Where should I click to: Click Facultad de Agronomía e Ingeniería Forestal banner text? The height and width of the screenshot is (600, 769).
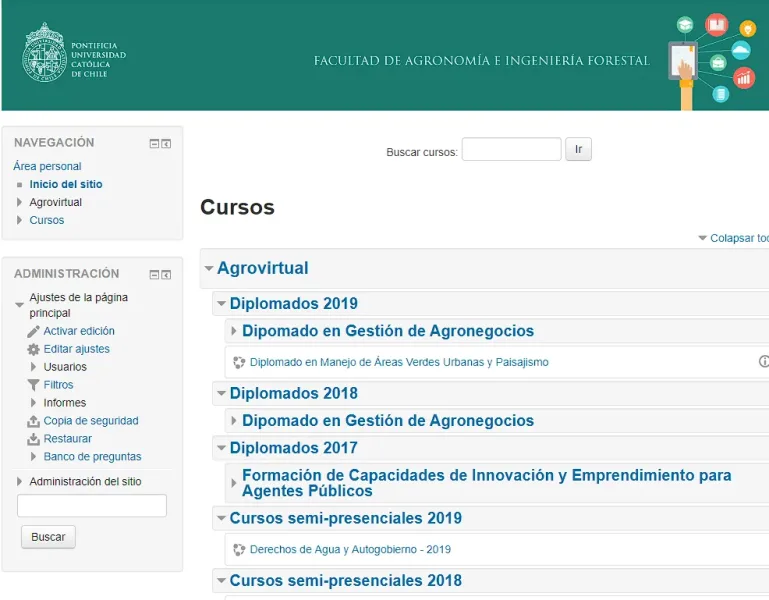point(482,61)
